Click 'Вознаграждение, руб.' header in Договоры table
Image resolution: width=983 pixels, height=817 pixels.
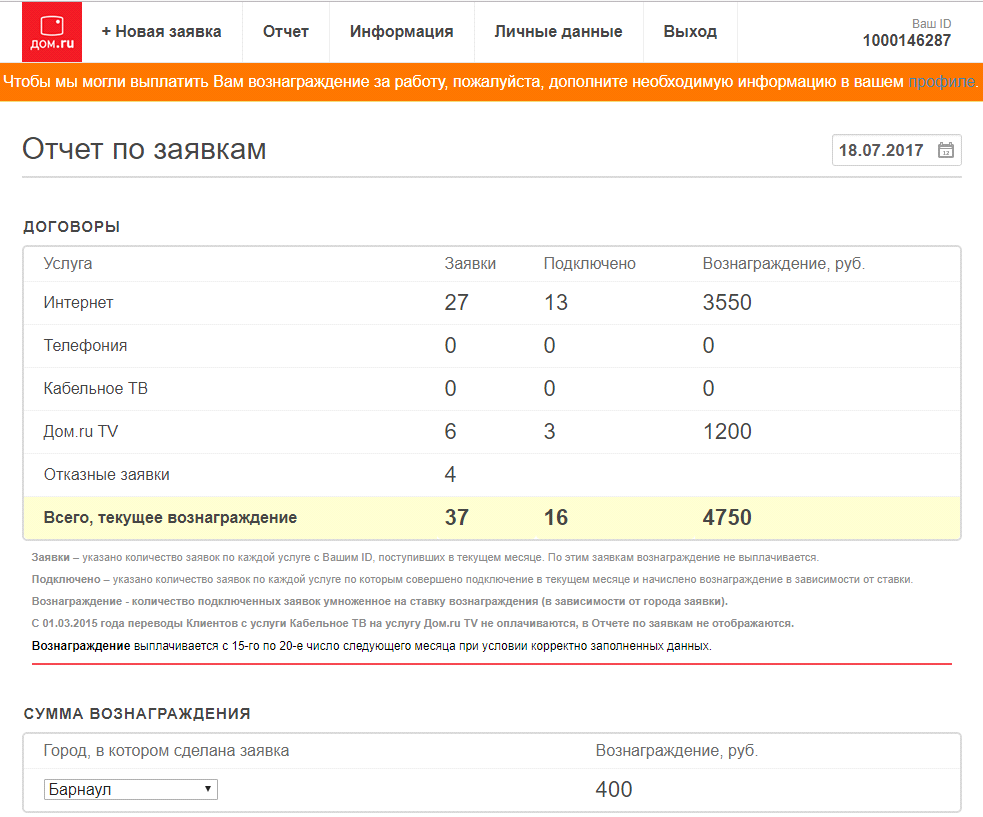(784, 264)
